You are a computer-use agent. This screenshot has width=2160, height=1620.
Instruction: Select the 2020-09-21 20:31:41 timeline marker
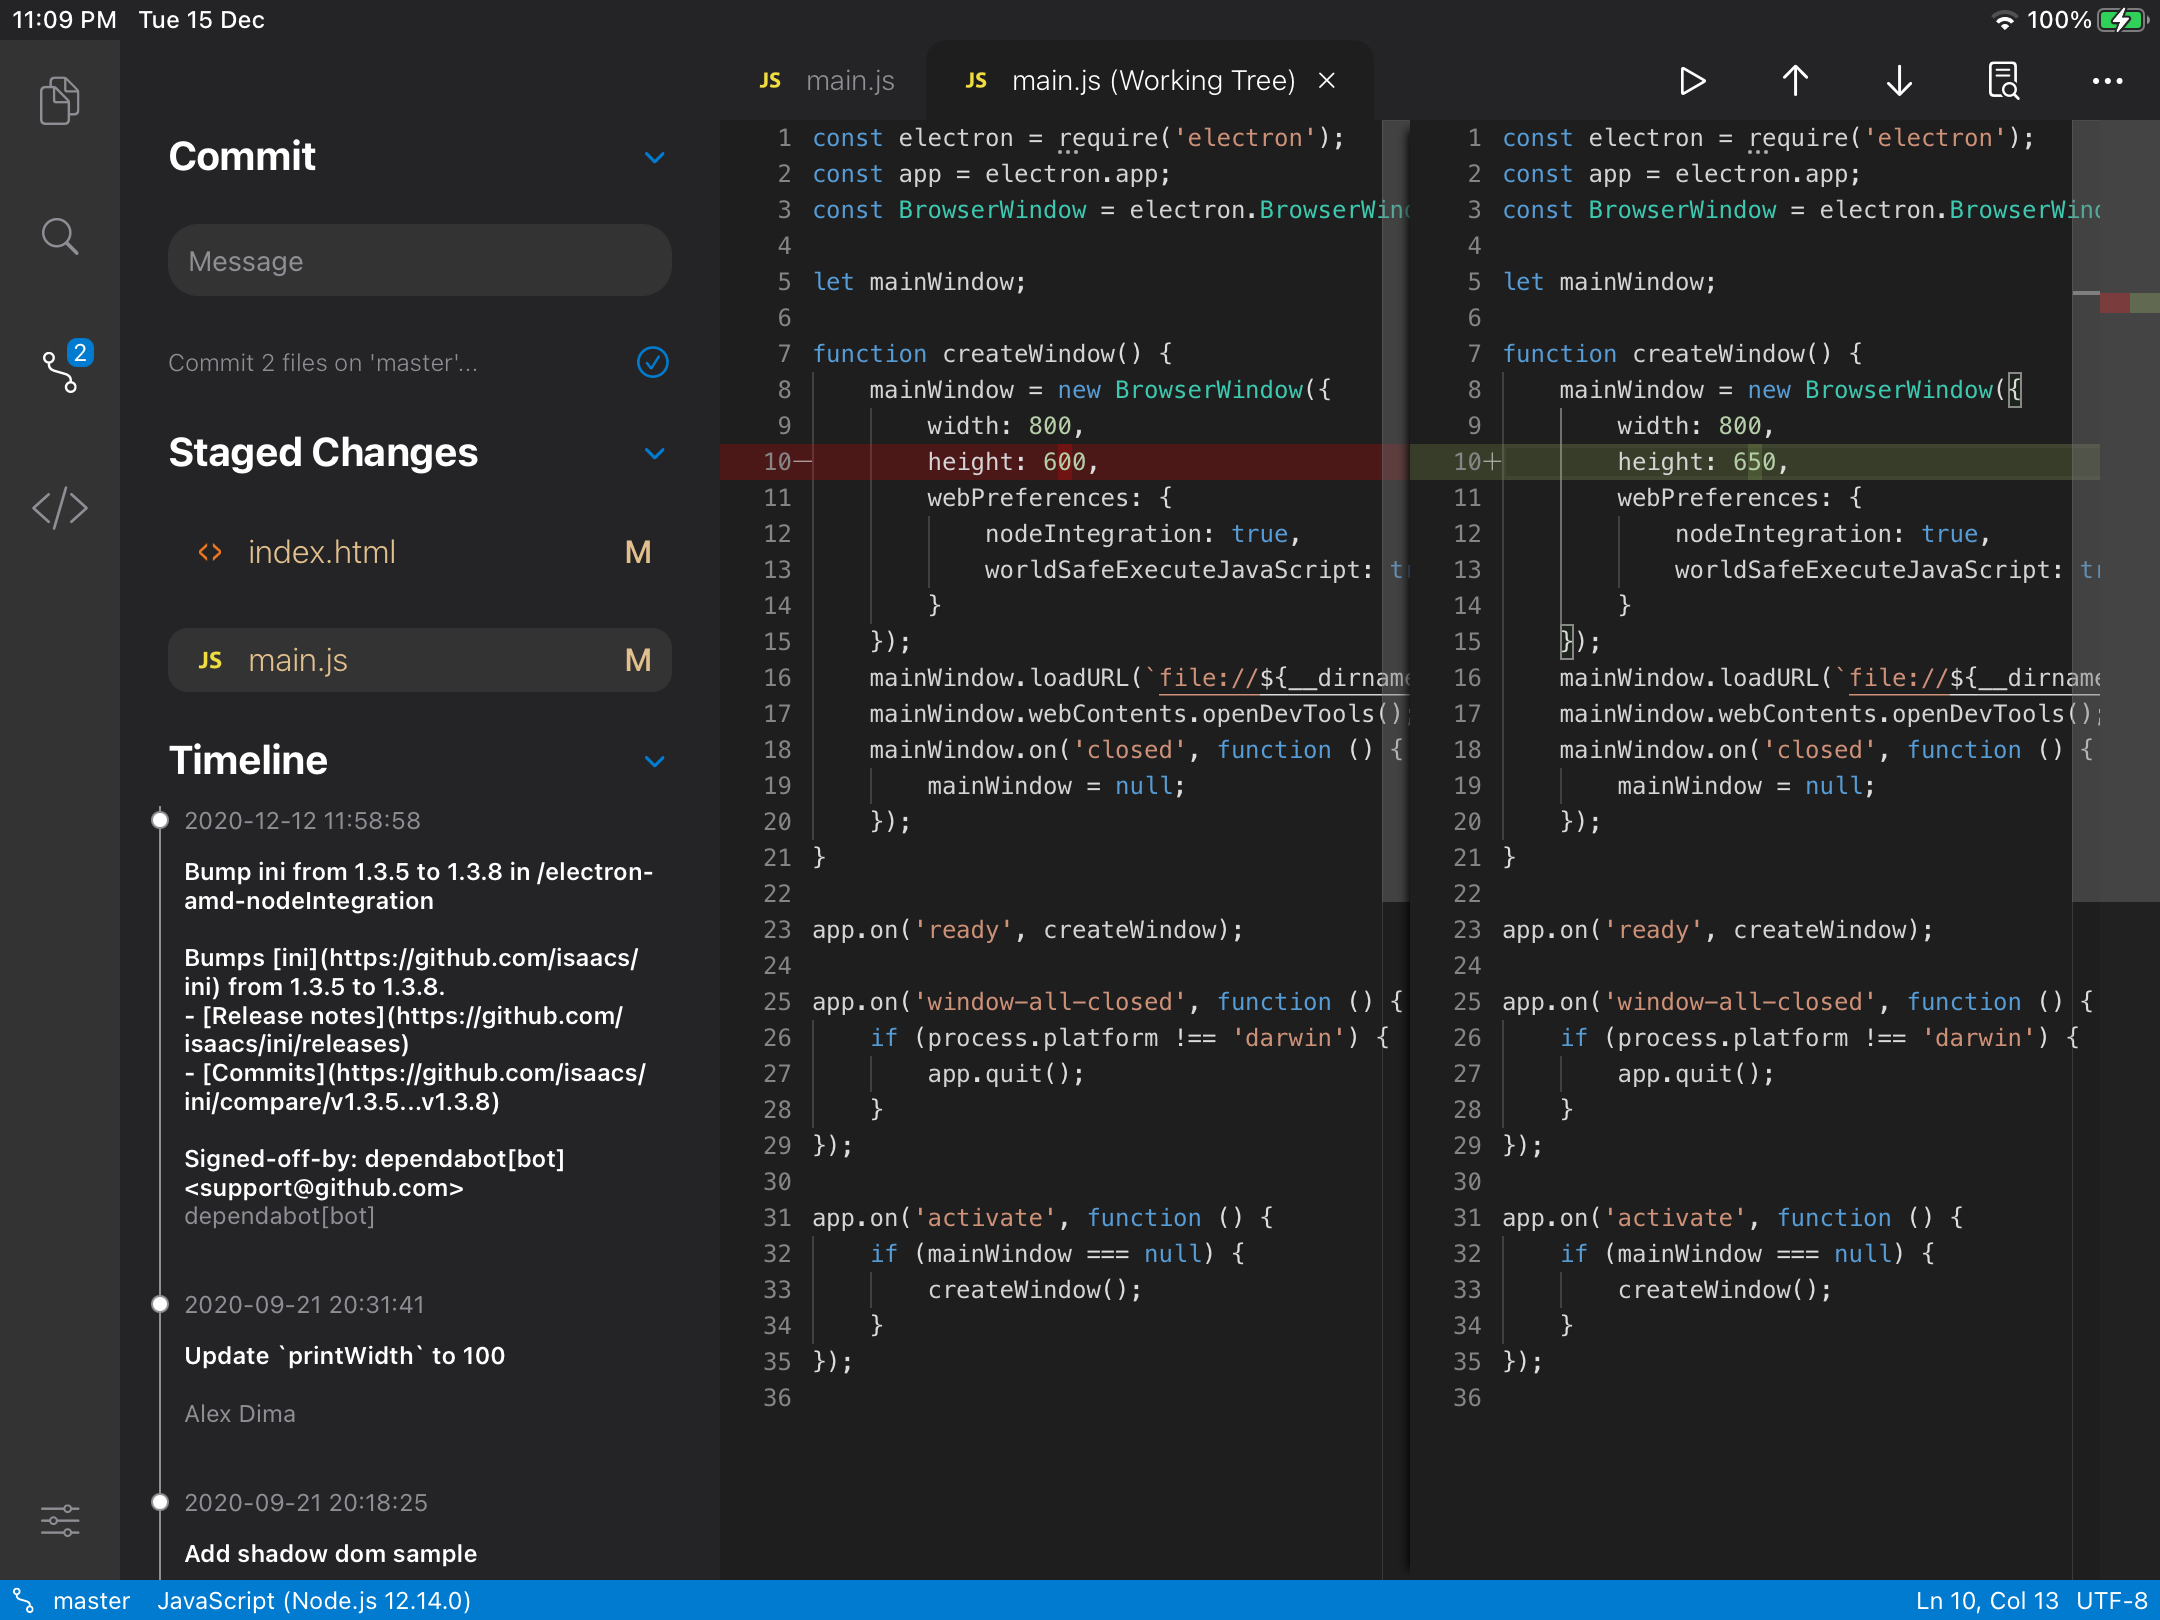(160, 1304)
